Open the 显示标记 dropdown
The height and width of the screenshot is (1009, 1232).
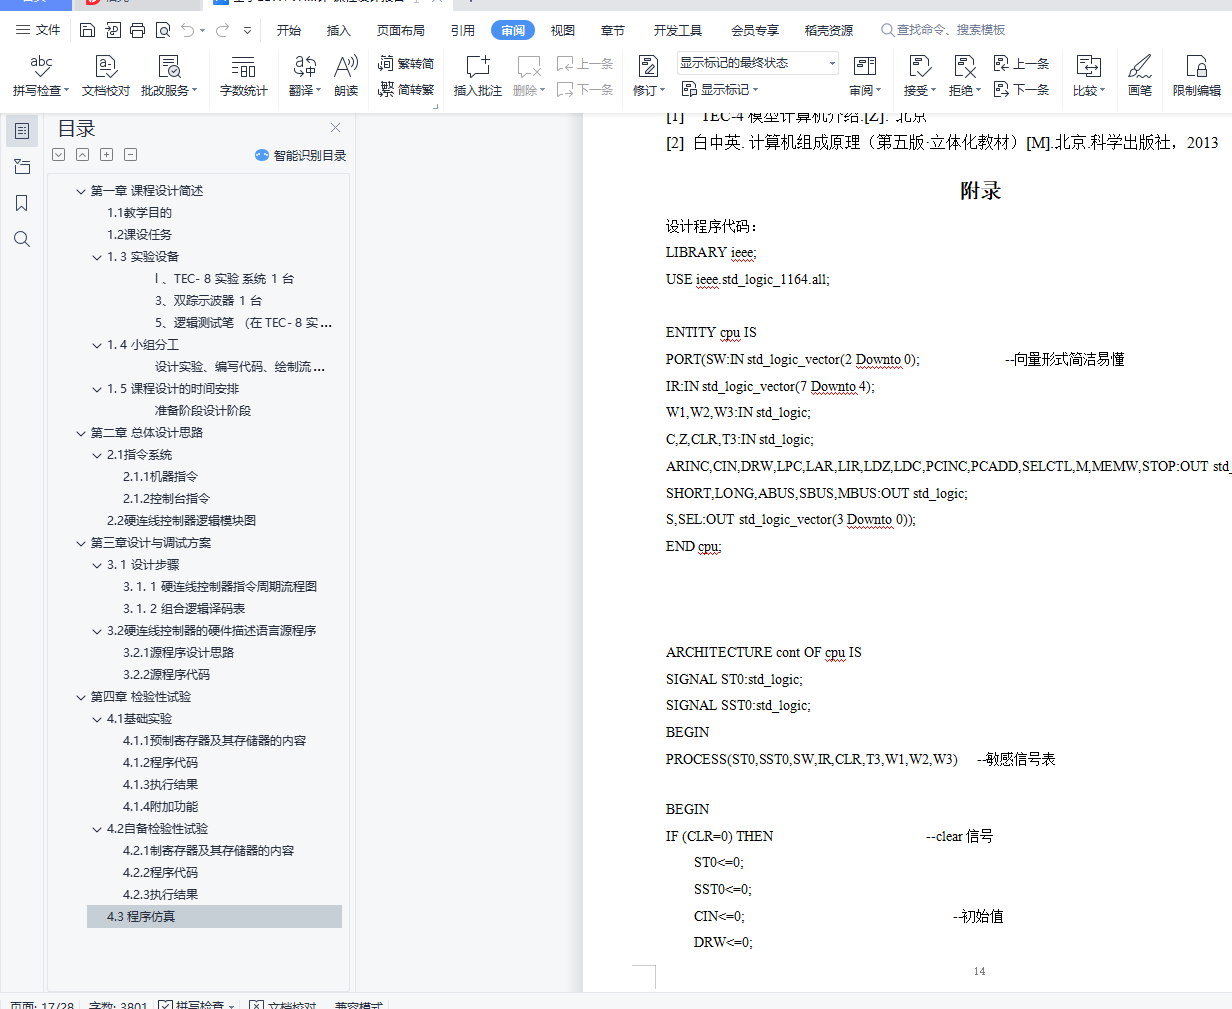tap(721, 89)
